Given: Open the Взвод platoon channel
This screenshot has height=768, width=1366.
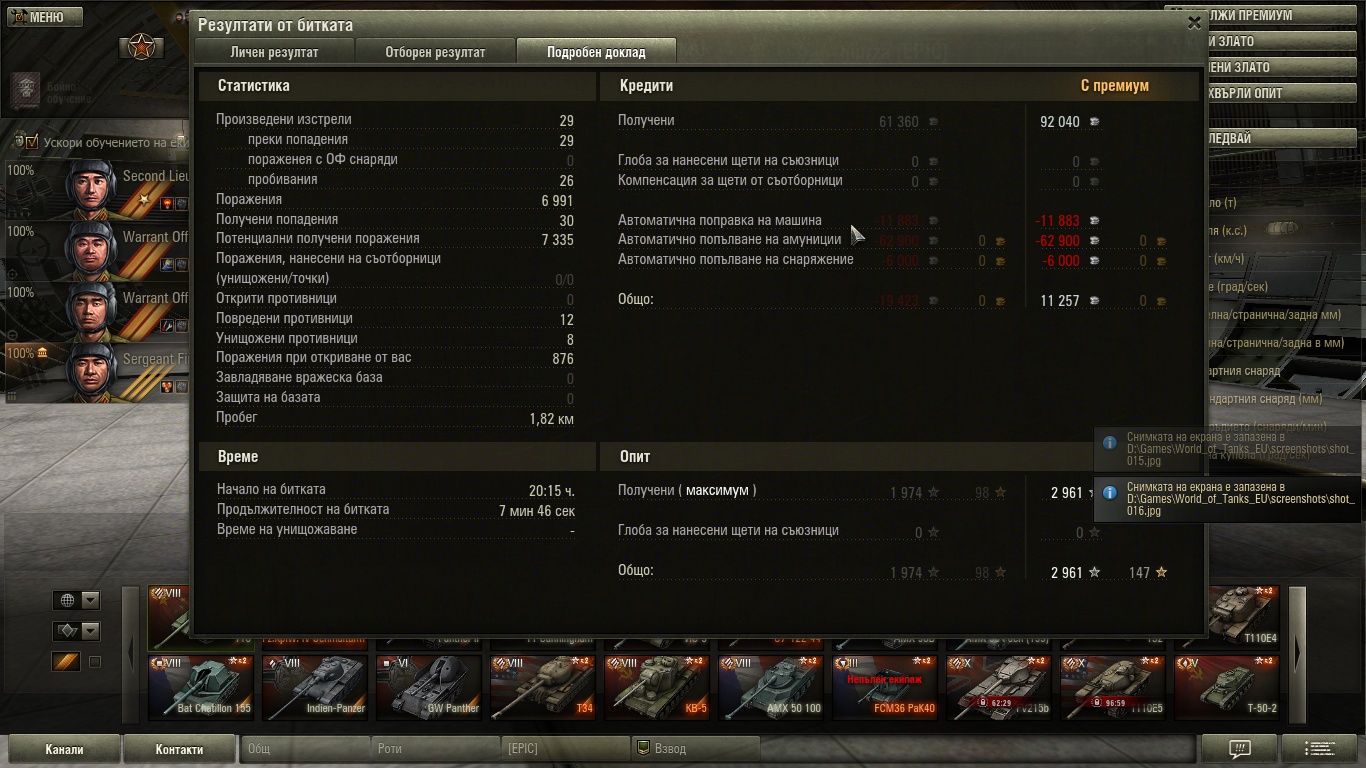Looking at the screenshot, I should (x=694, y=748).
